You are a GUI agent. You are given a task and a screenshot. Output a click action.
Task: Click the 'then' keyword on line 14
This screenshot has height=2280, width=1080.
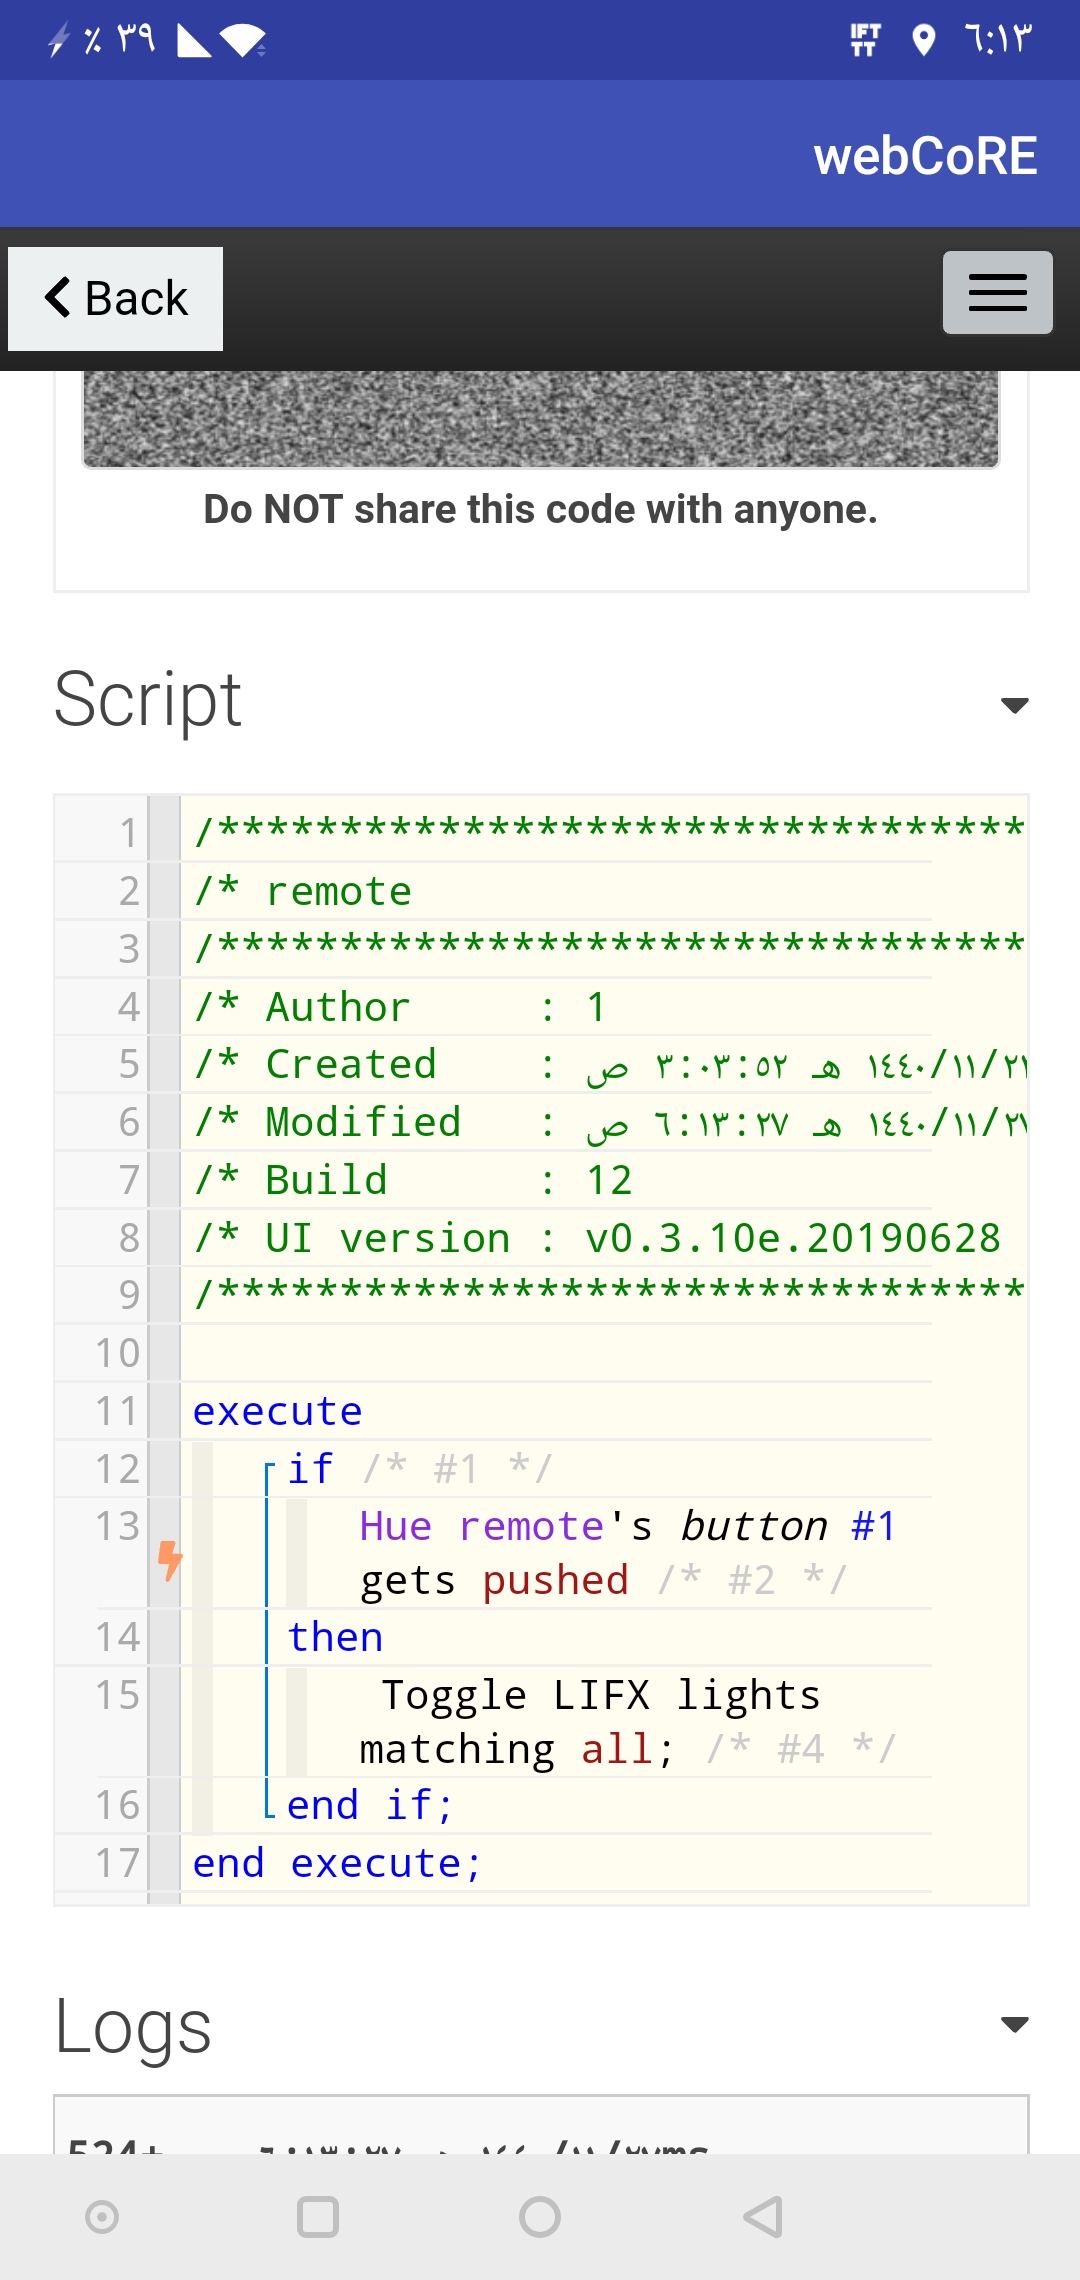(x=335, y=1637)
